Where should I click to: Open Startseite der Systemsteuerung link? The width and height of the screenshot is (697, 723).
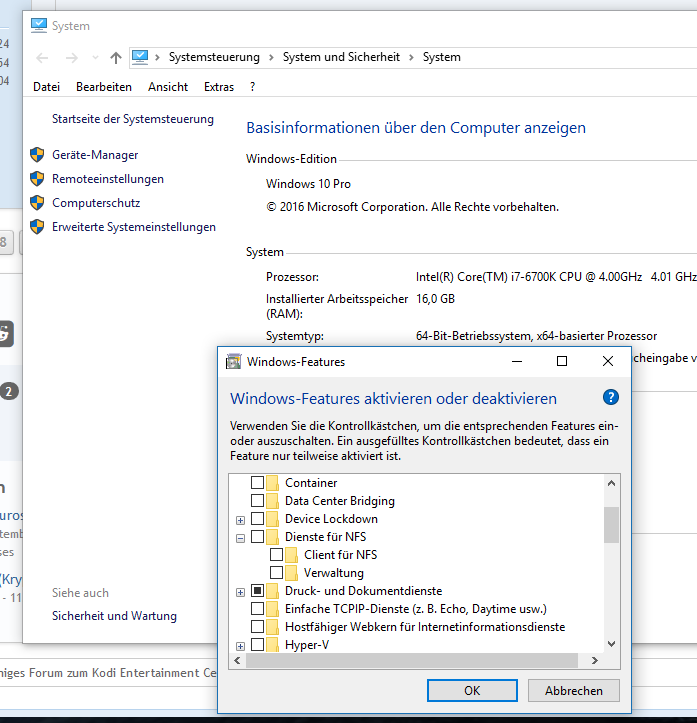(133, 119)
